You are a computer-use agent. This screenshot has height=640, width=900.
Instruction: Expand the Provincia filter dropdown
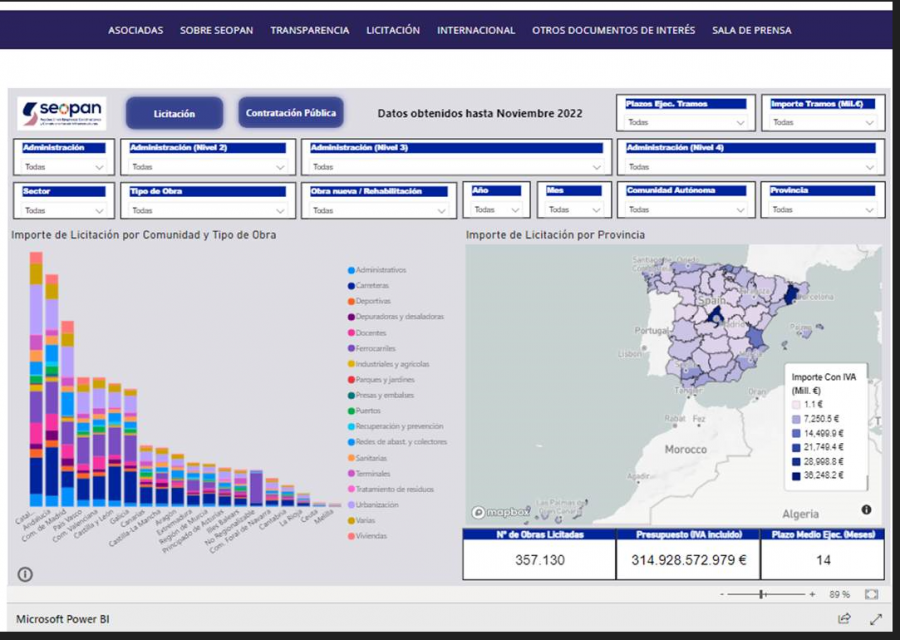[x=823, y=210]
